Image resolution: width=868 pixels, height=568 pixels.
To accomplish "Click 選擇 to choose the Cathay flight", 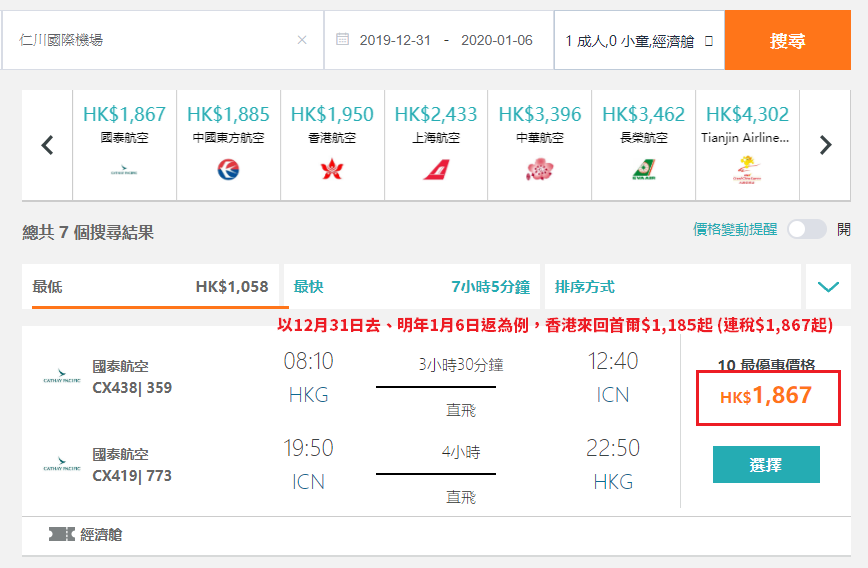I will click(x=766, y=464).
